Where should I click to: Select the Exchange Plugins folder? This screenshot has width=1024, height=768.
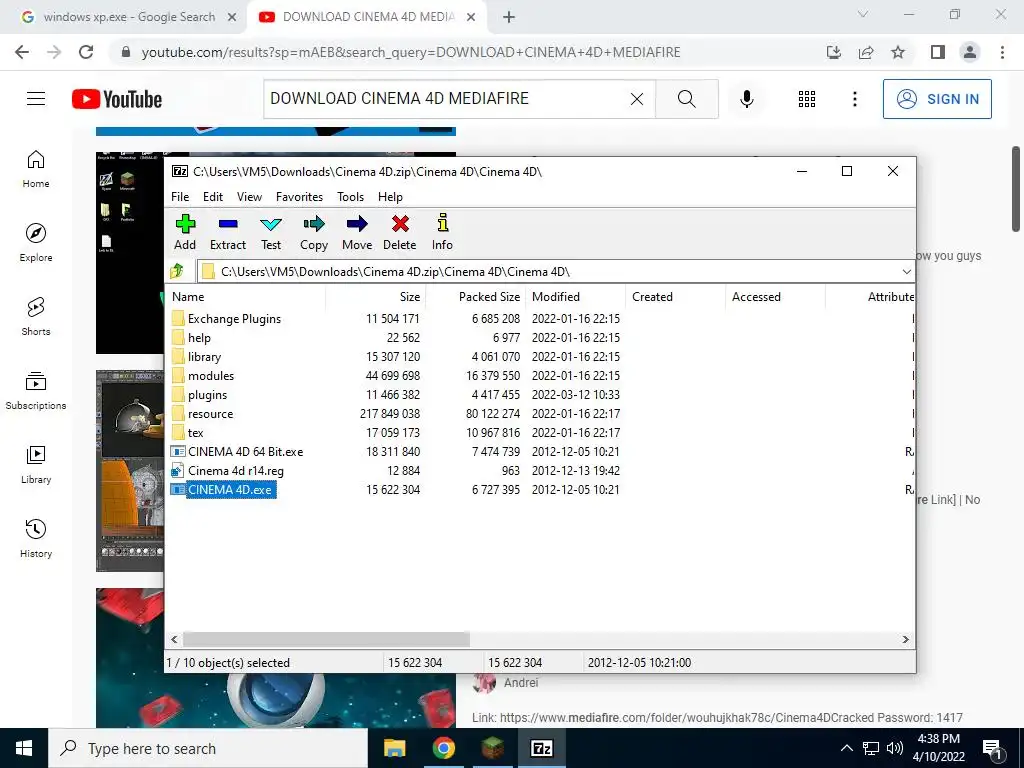point(234,319)
